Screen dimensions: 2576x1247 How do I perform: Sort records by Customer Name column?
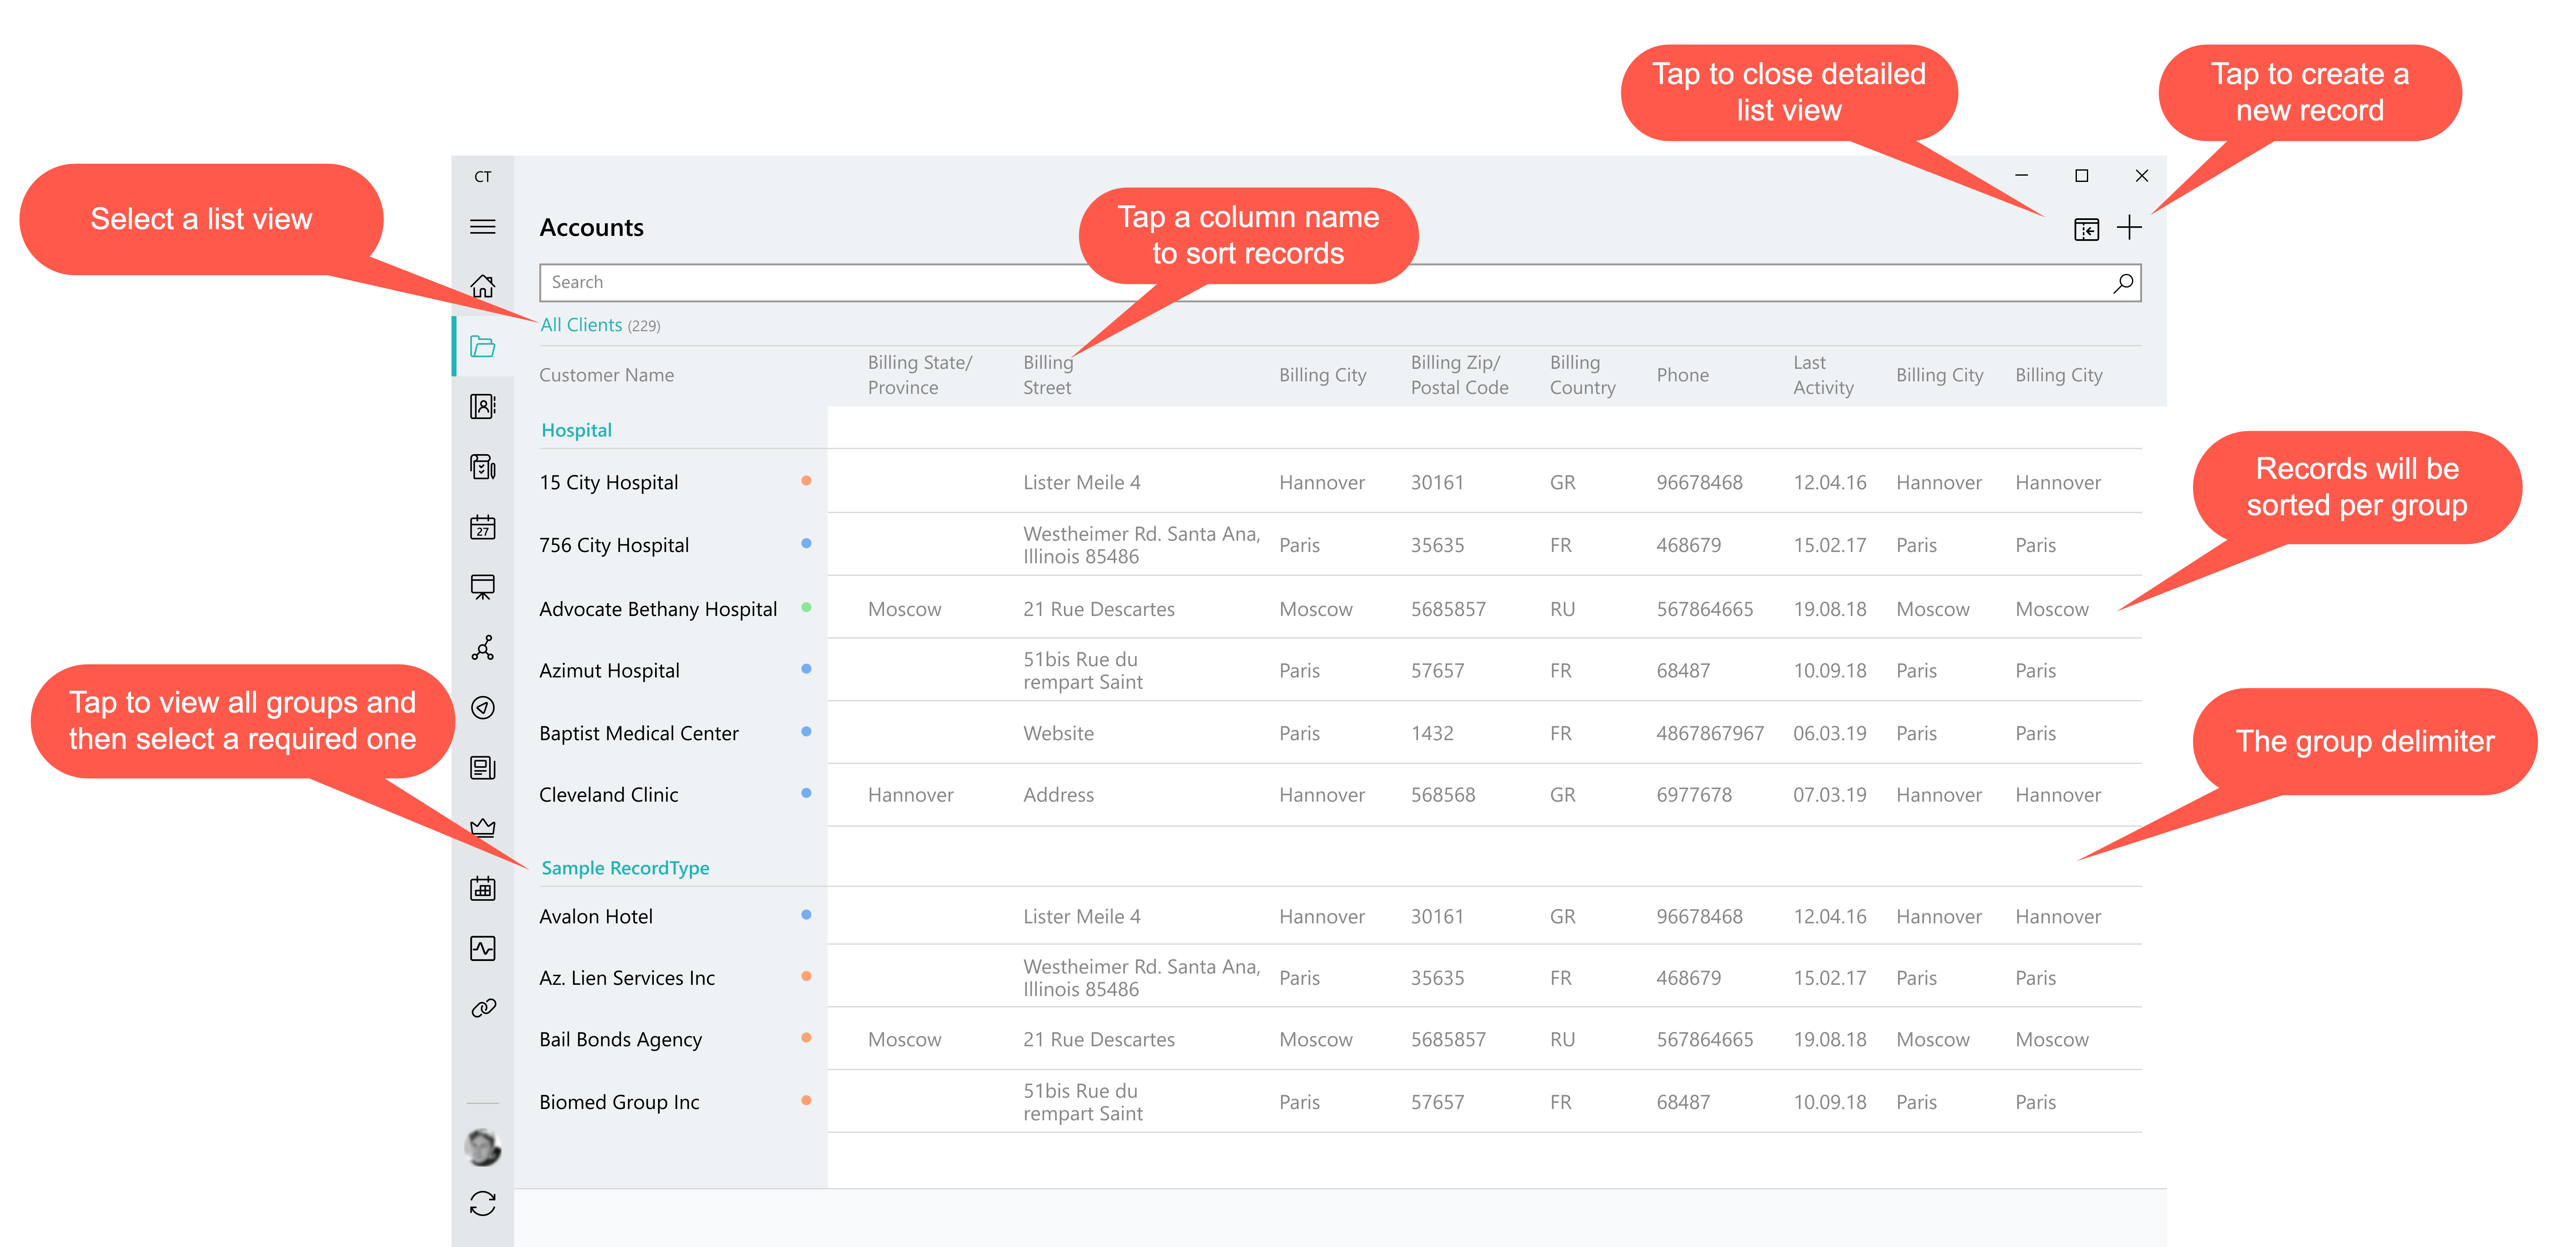click(x=606, y=375)
